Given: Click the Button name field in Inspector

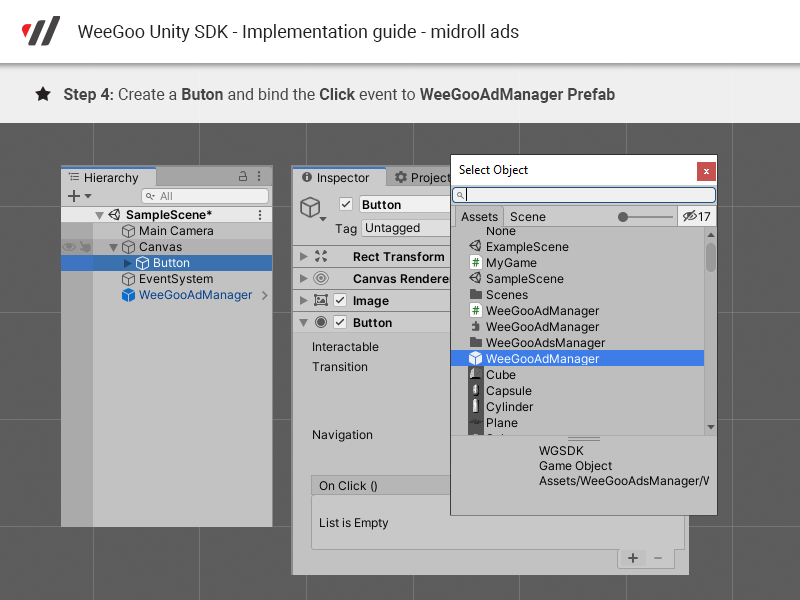Looking at the screenshot, I should point(405,204).
